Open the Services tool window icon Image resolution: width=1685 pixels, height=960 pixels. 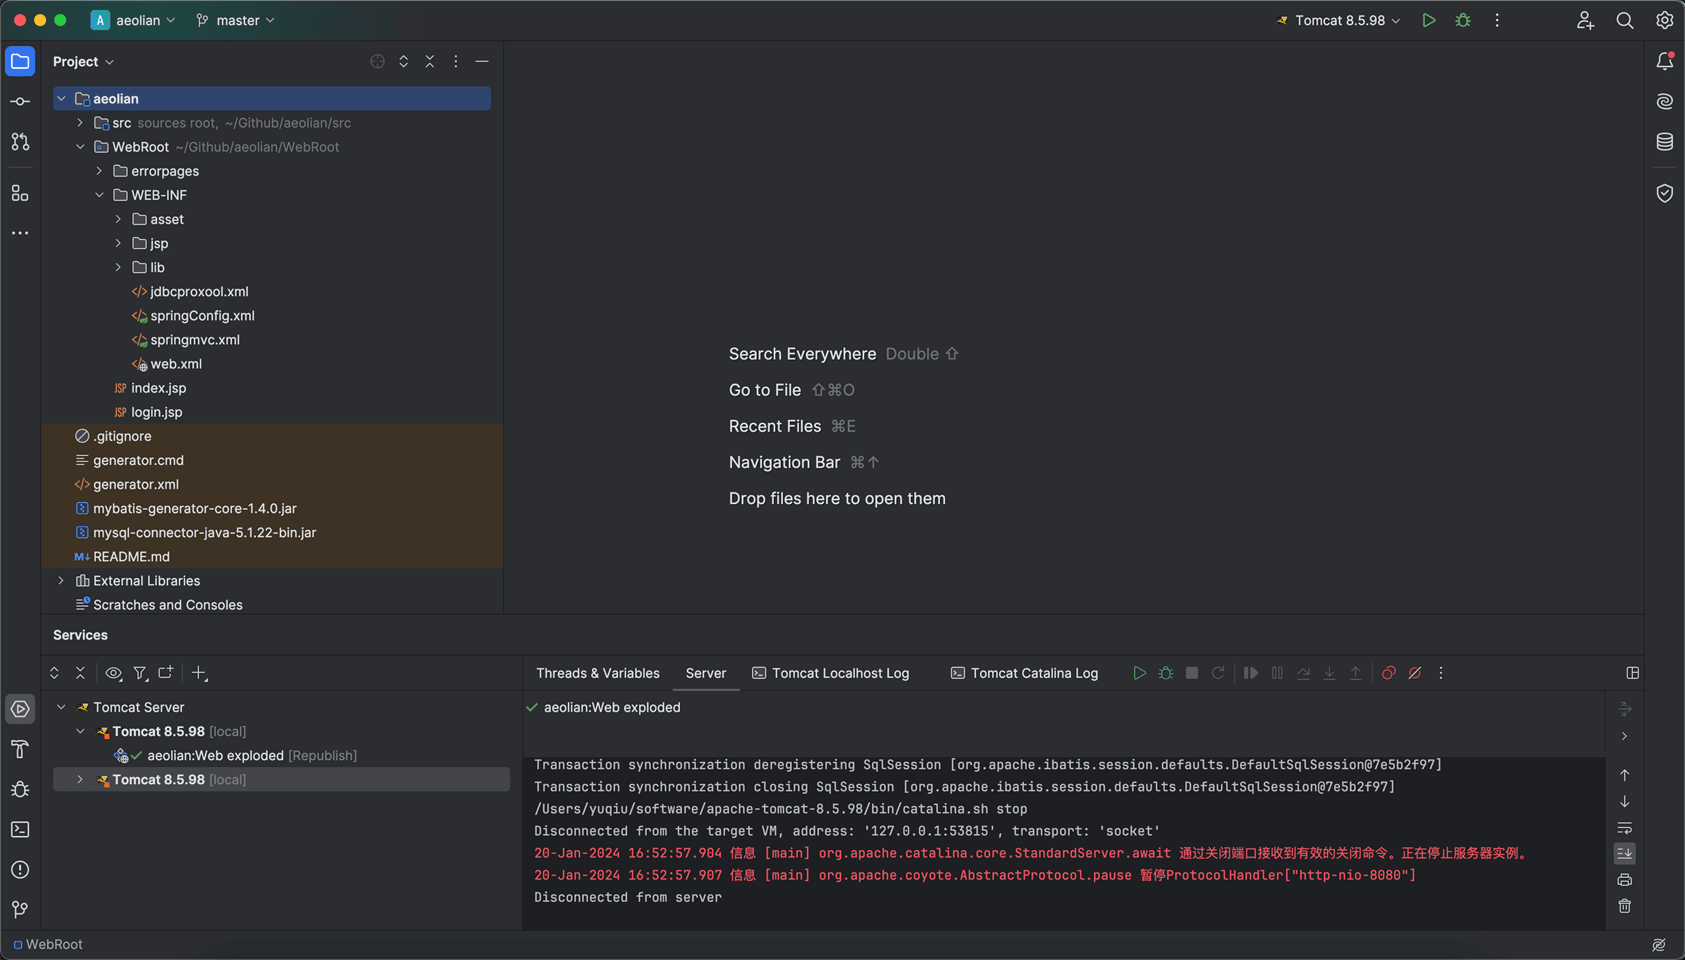(x=20, y=709)
